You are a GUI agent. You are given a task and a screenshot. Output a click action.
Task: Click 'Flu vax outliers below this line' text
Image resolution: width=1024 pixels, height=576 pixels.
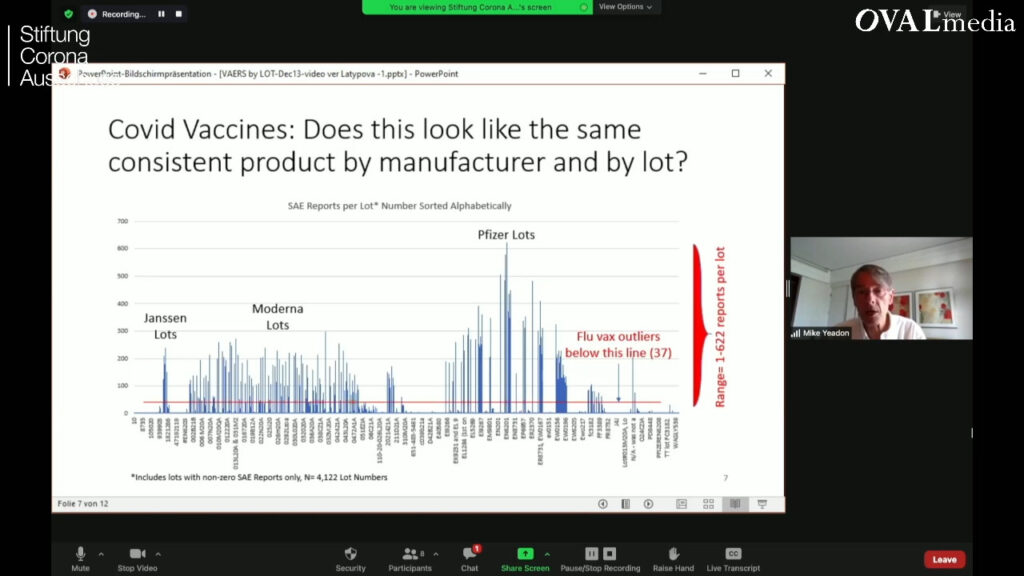[x=618, y=344]
